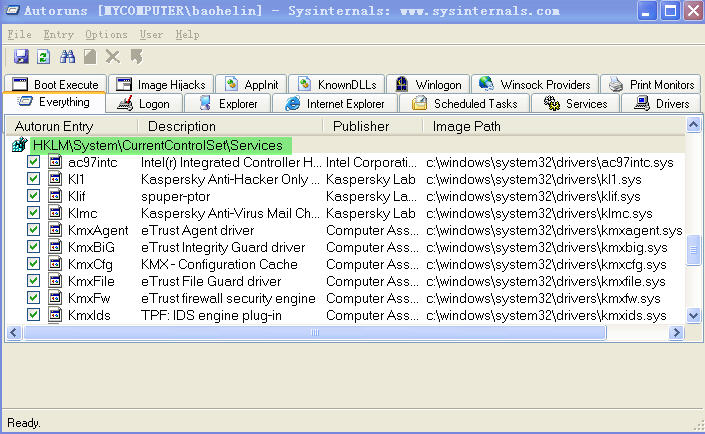Toggle the KmxCfg checkbox

pos(33,264)
